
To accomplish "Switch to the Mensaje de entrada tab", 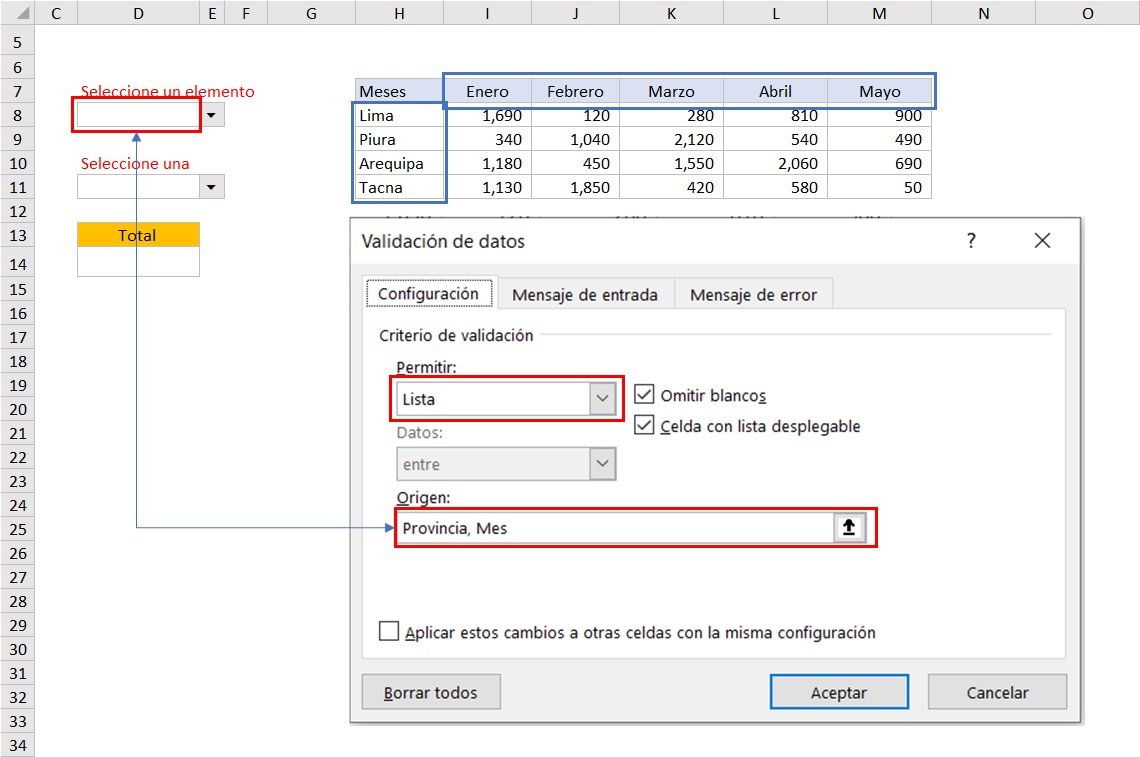I will (x=585, y=294).
